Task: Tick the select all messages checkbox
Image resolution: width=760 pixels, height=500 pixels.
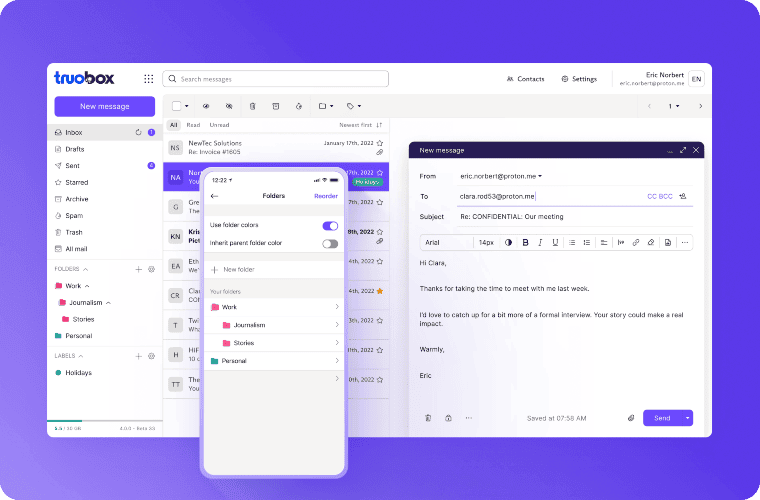Action: [x=176, y=105]
